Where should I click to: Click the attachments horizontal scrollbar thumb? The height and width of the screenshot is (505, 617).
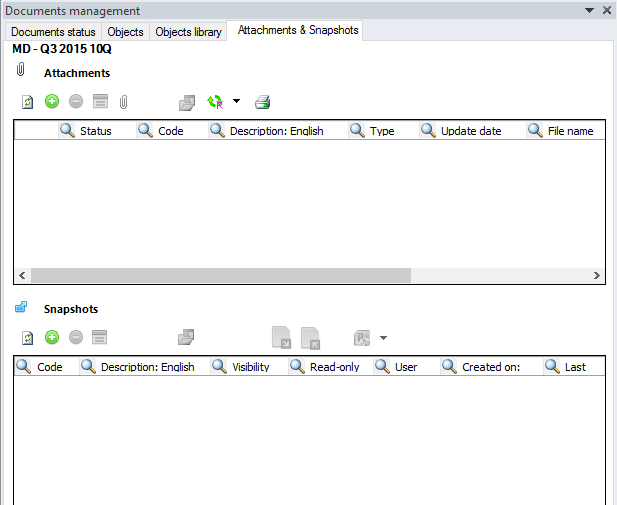(x=221, y=276)
